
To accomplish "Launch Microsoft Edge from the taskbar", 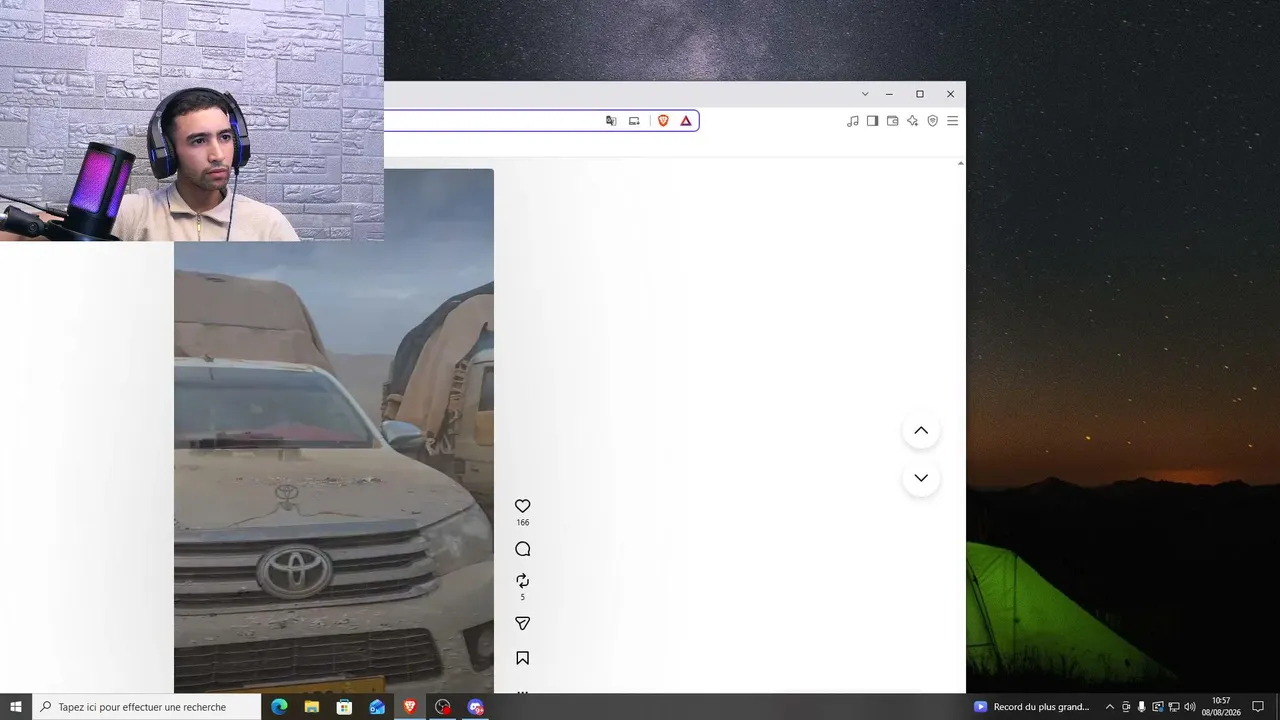I will [279, 707].
